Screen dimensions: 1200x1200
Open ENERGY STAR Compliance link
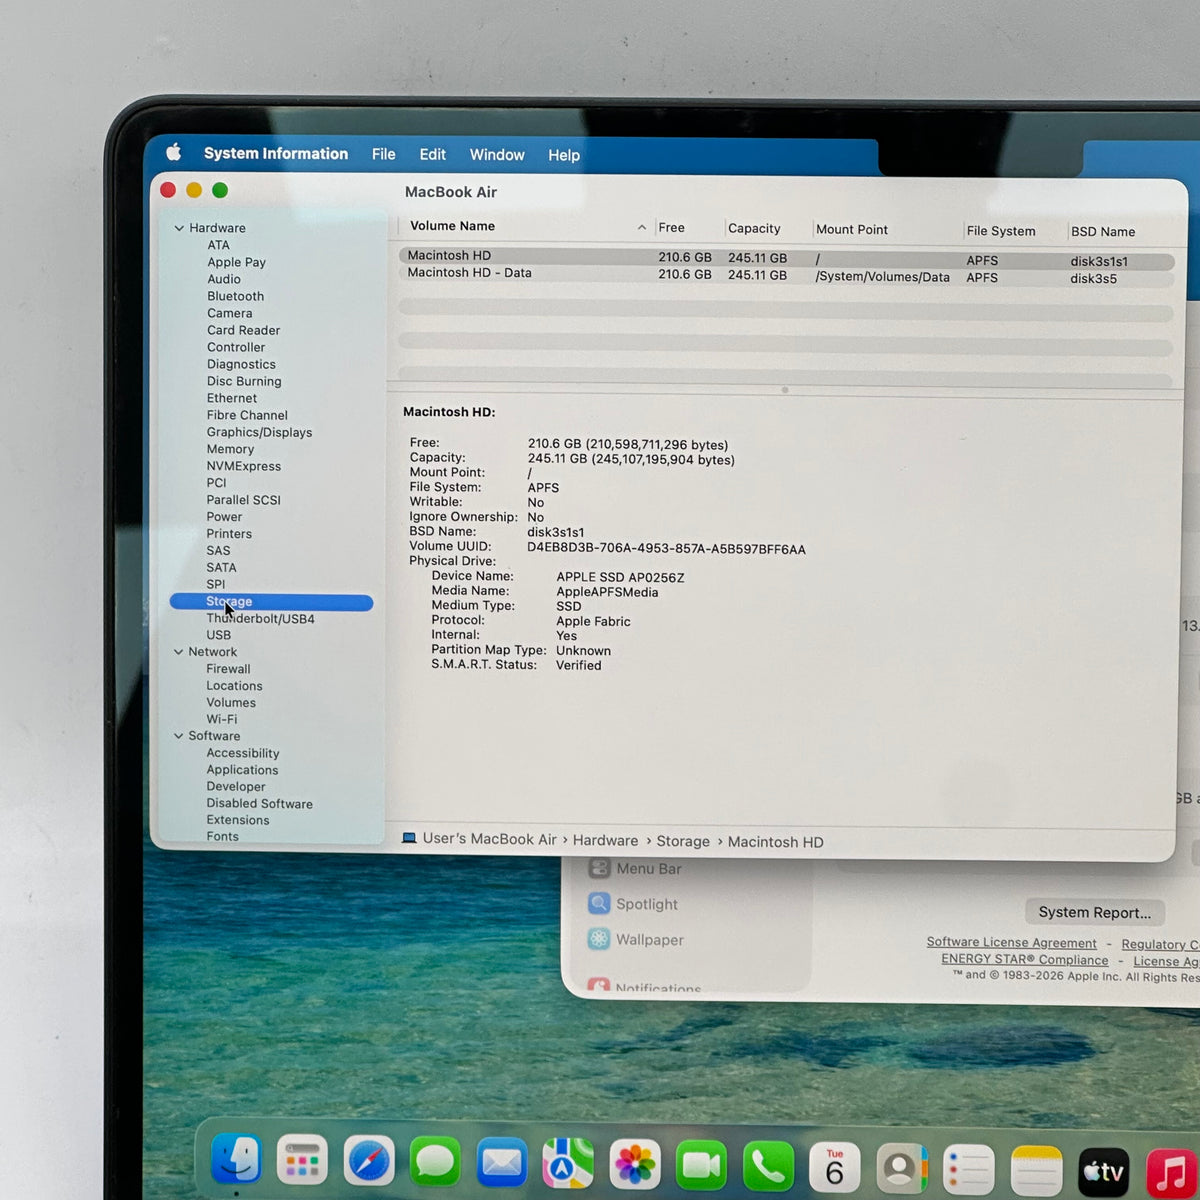tap(1024, 959)
